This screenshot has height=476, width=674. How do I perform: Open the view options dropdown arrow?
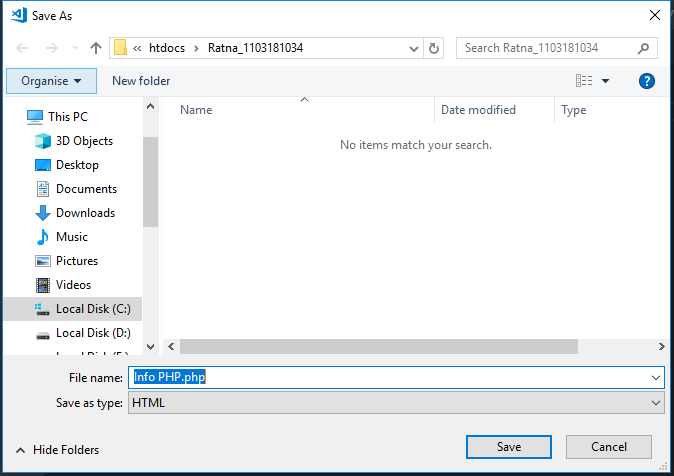605,81
